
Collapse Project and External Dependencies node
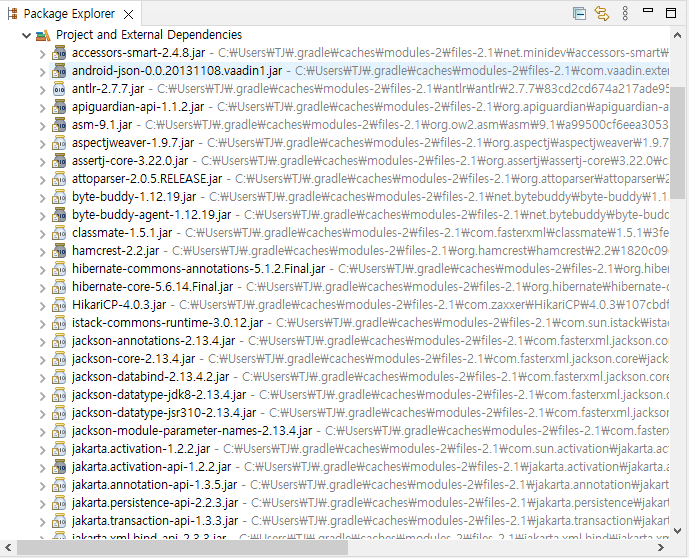pyautogui.click(x=26, y=36)
